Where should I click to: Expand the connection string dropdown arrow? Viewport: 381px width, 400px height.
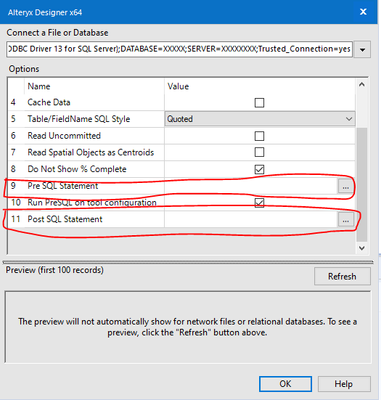click(363, 50)
